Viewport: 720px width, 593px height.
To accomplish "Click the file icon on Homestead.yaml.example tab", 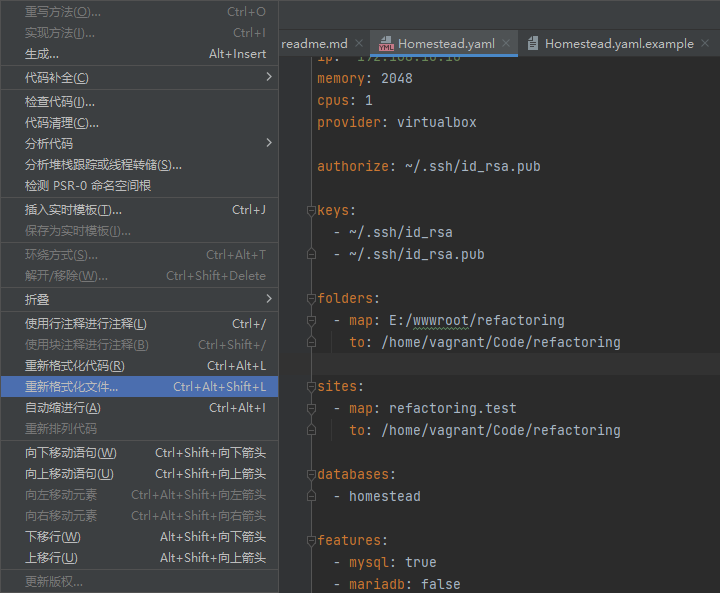I will (x=533, y=44).
